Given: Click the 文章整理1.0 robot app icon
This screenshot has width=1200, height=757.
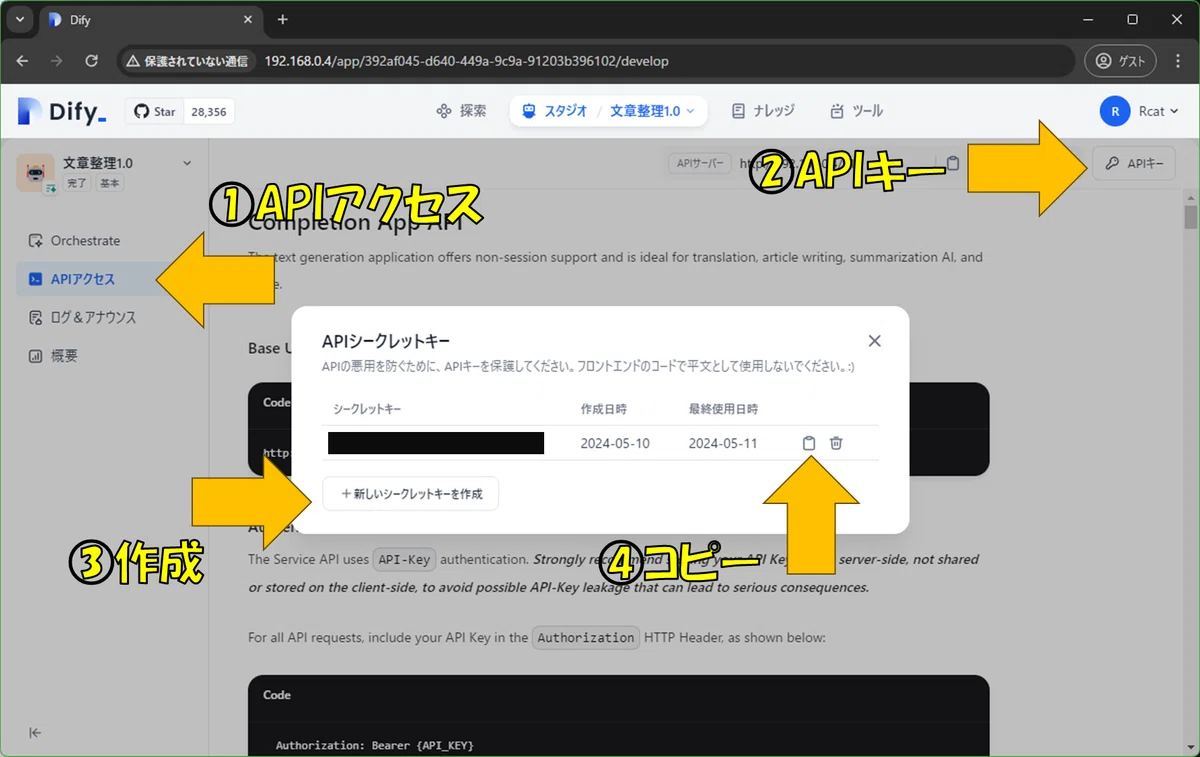Looking at the screenshot, I should (35, 173).
